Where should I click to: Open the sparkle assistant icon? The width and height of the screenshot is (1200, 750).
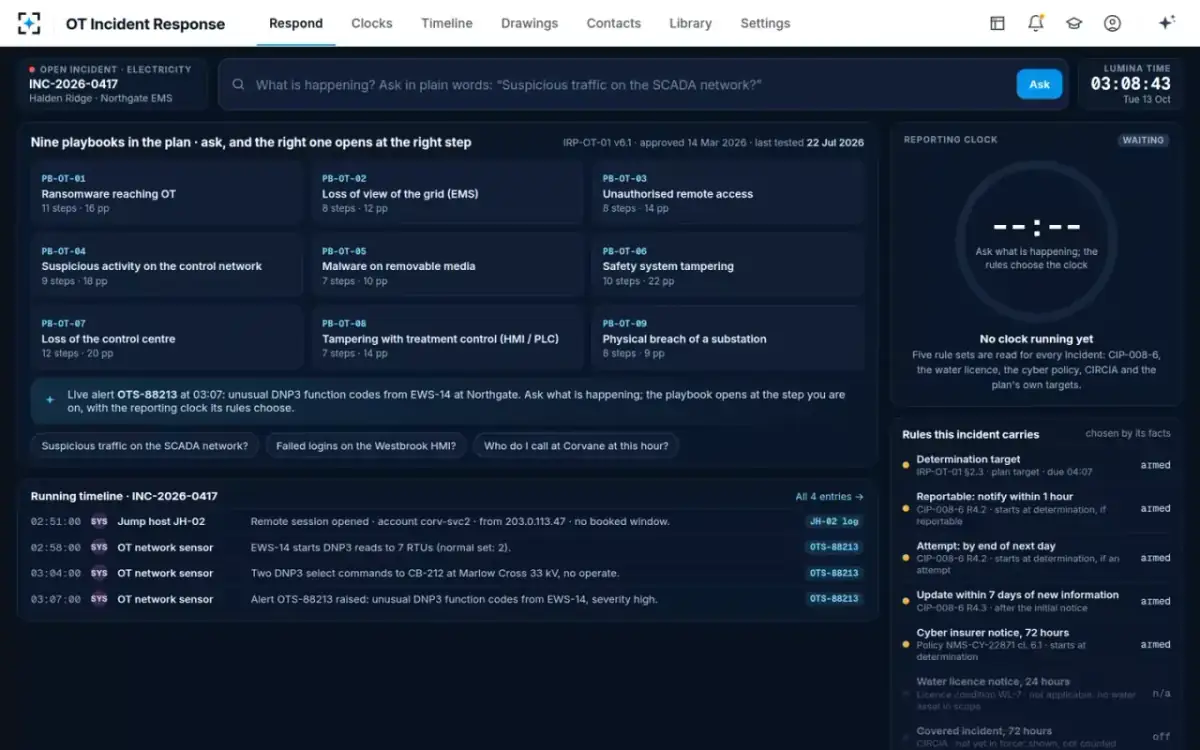1166,23
